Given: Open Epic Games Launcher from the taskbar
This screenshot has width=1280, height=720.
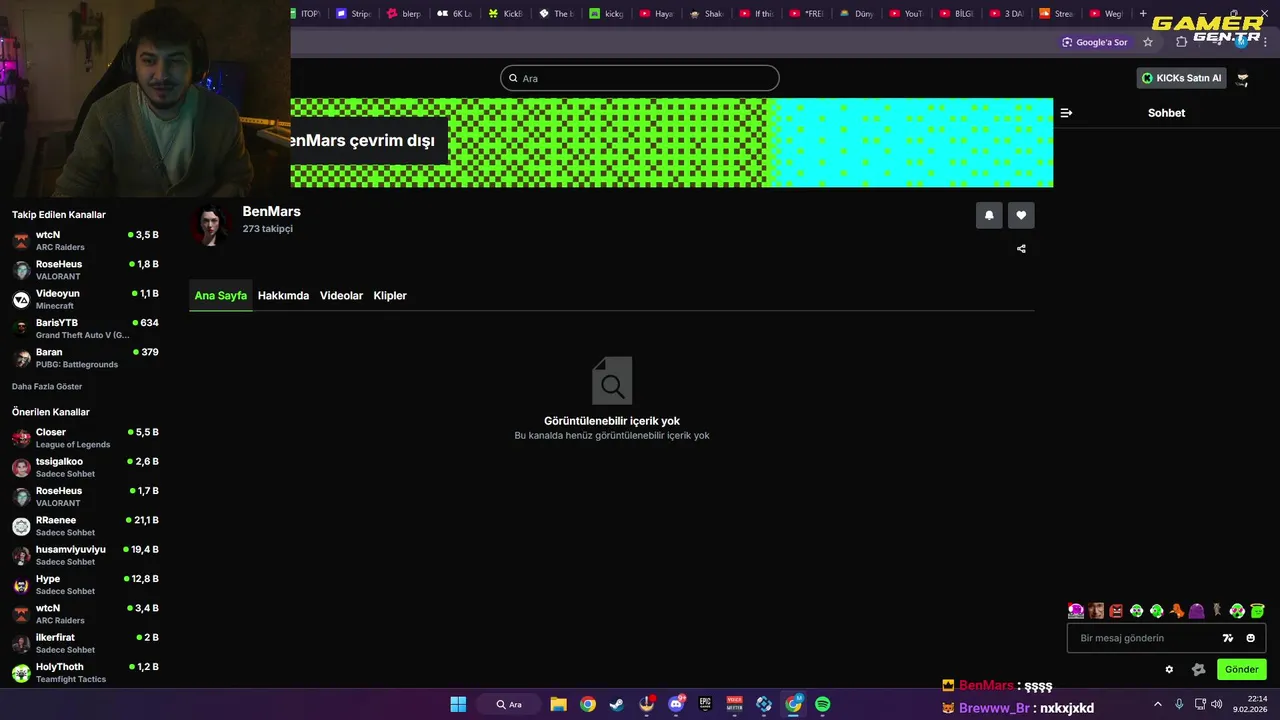Looking at the screenshot, I should tap(705, 704).
